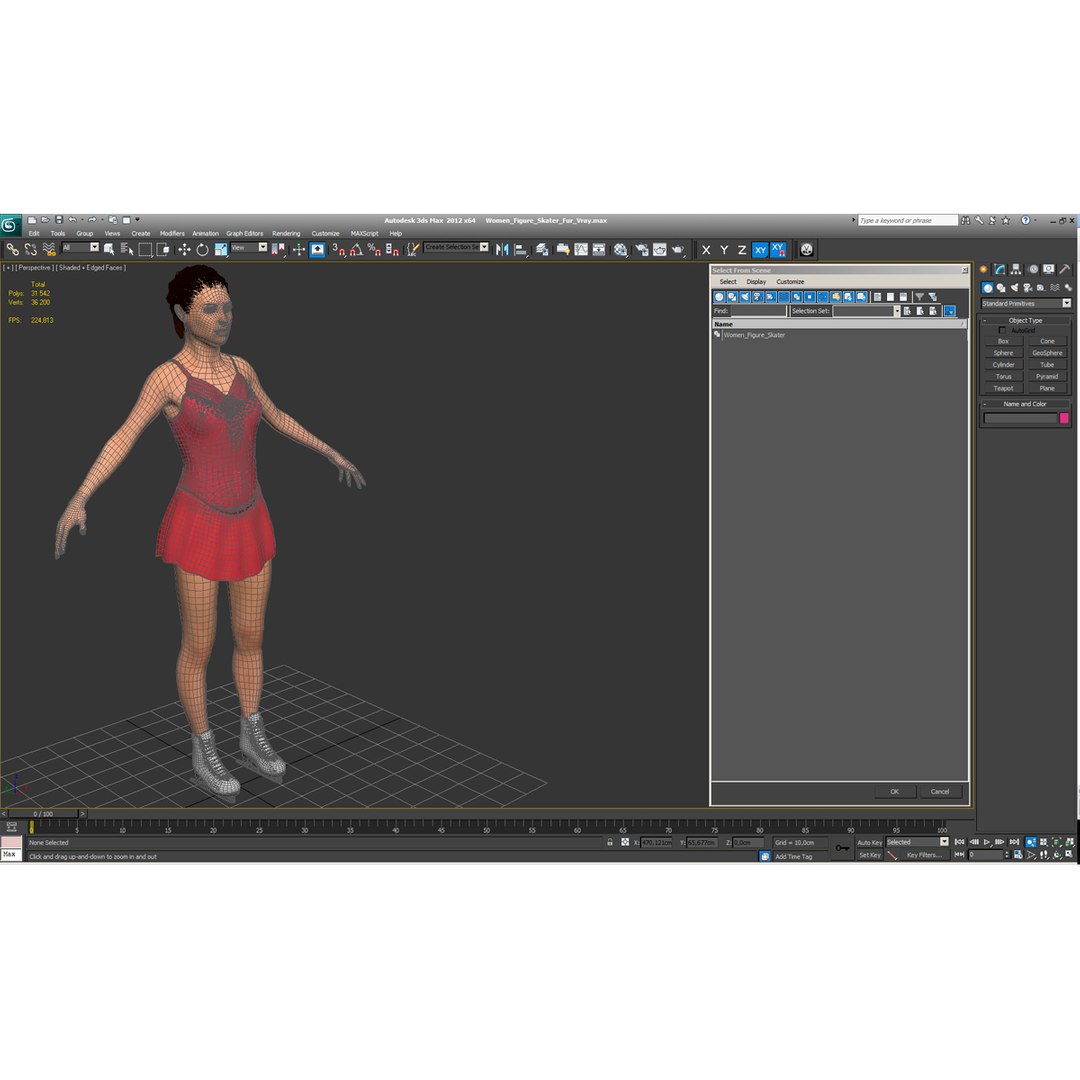Image resolution: width=1080 pixels, height=1080 pixels.
Task: Open the MAXScript menu
Action: point(364,233)
